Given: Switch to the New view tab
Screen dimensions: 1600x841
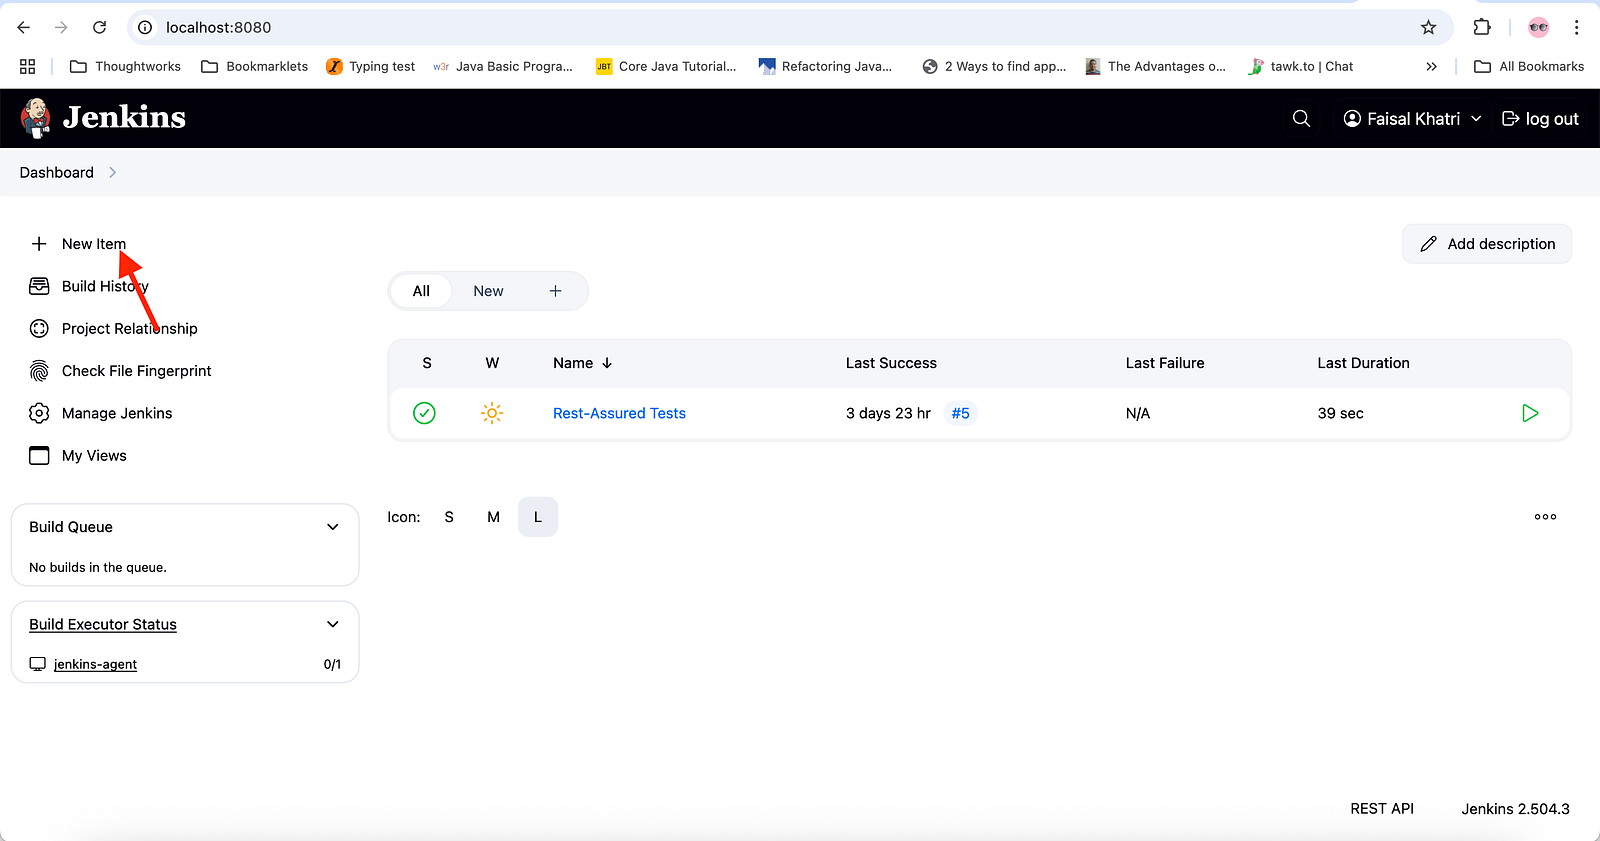Looking at the screenshot, I should pos(488,291).
